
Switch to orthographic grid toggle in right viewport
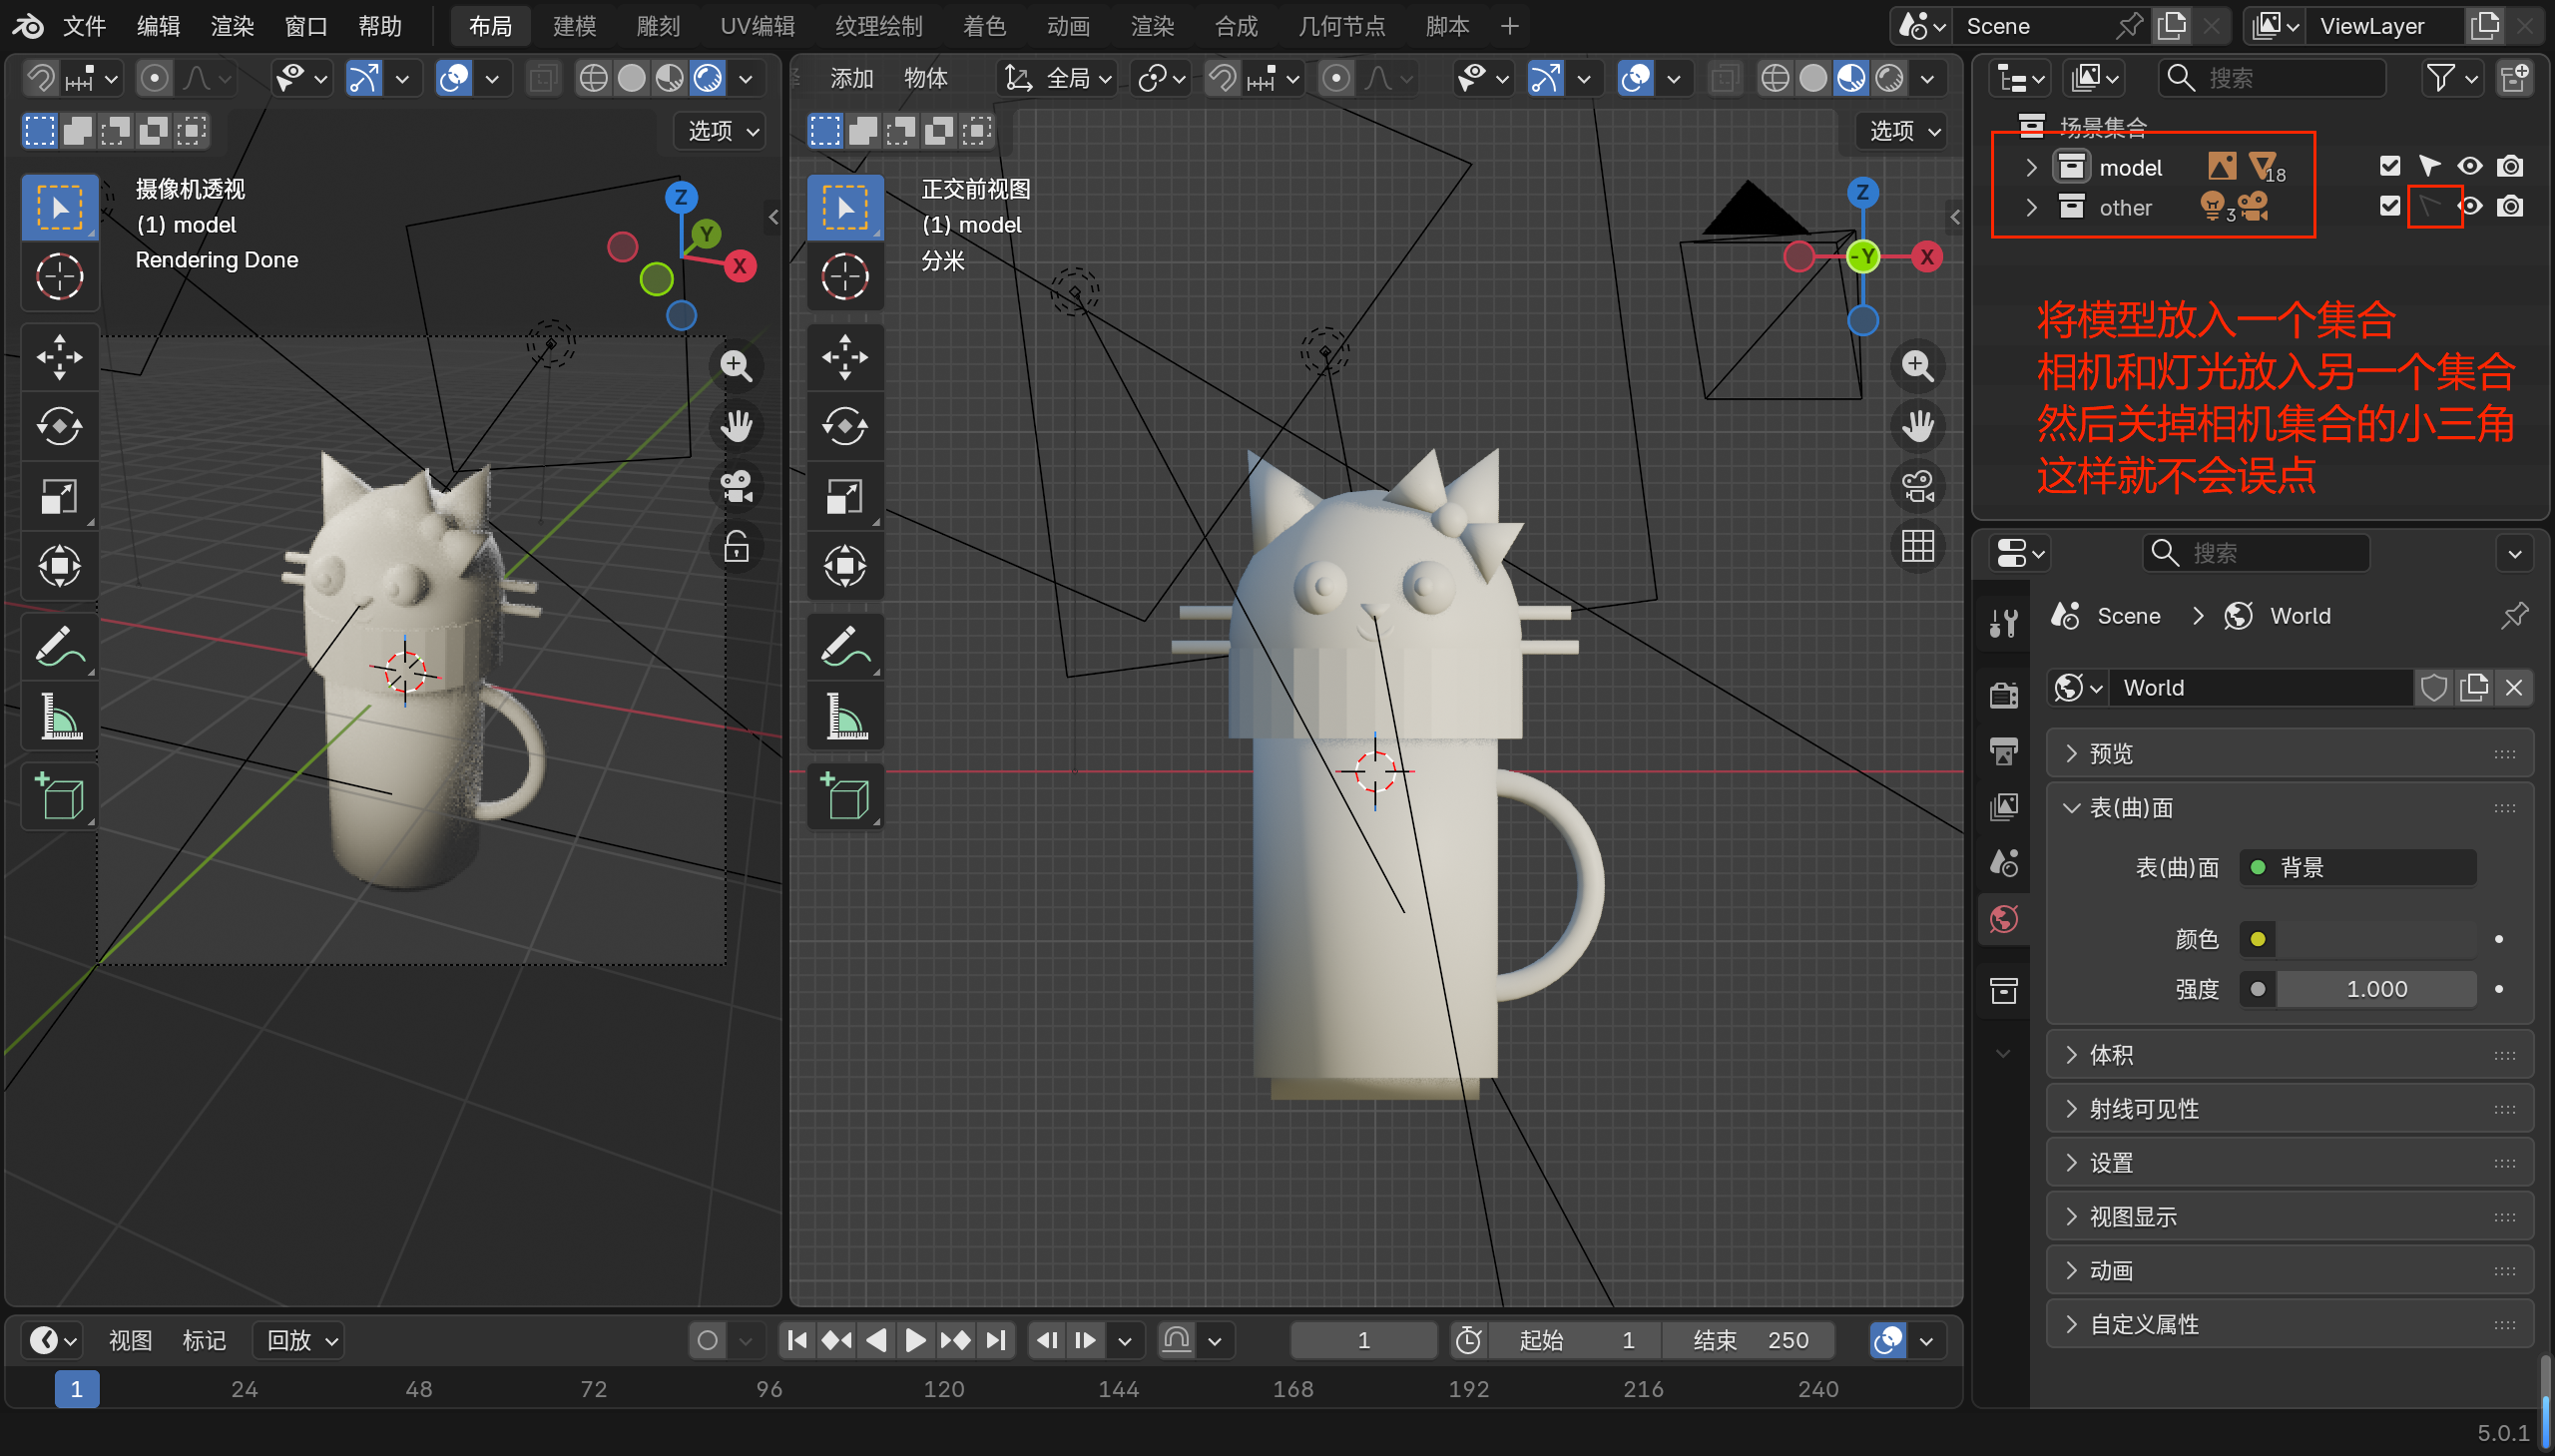pos(1917,546)
